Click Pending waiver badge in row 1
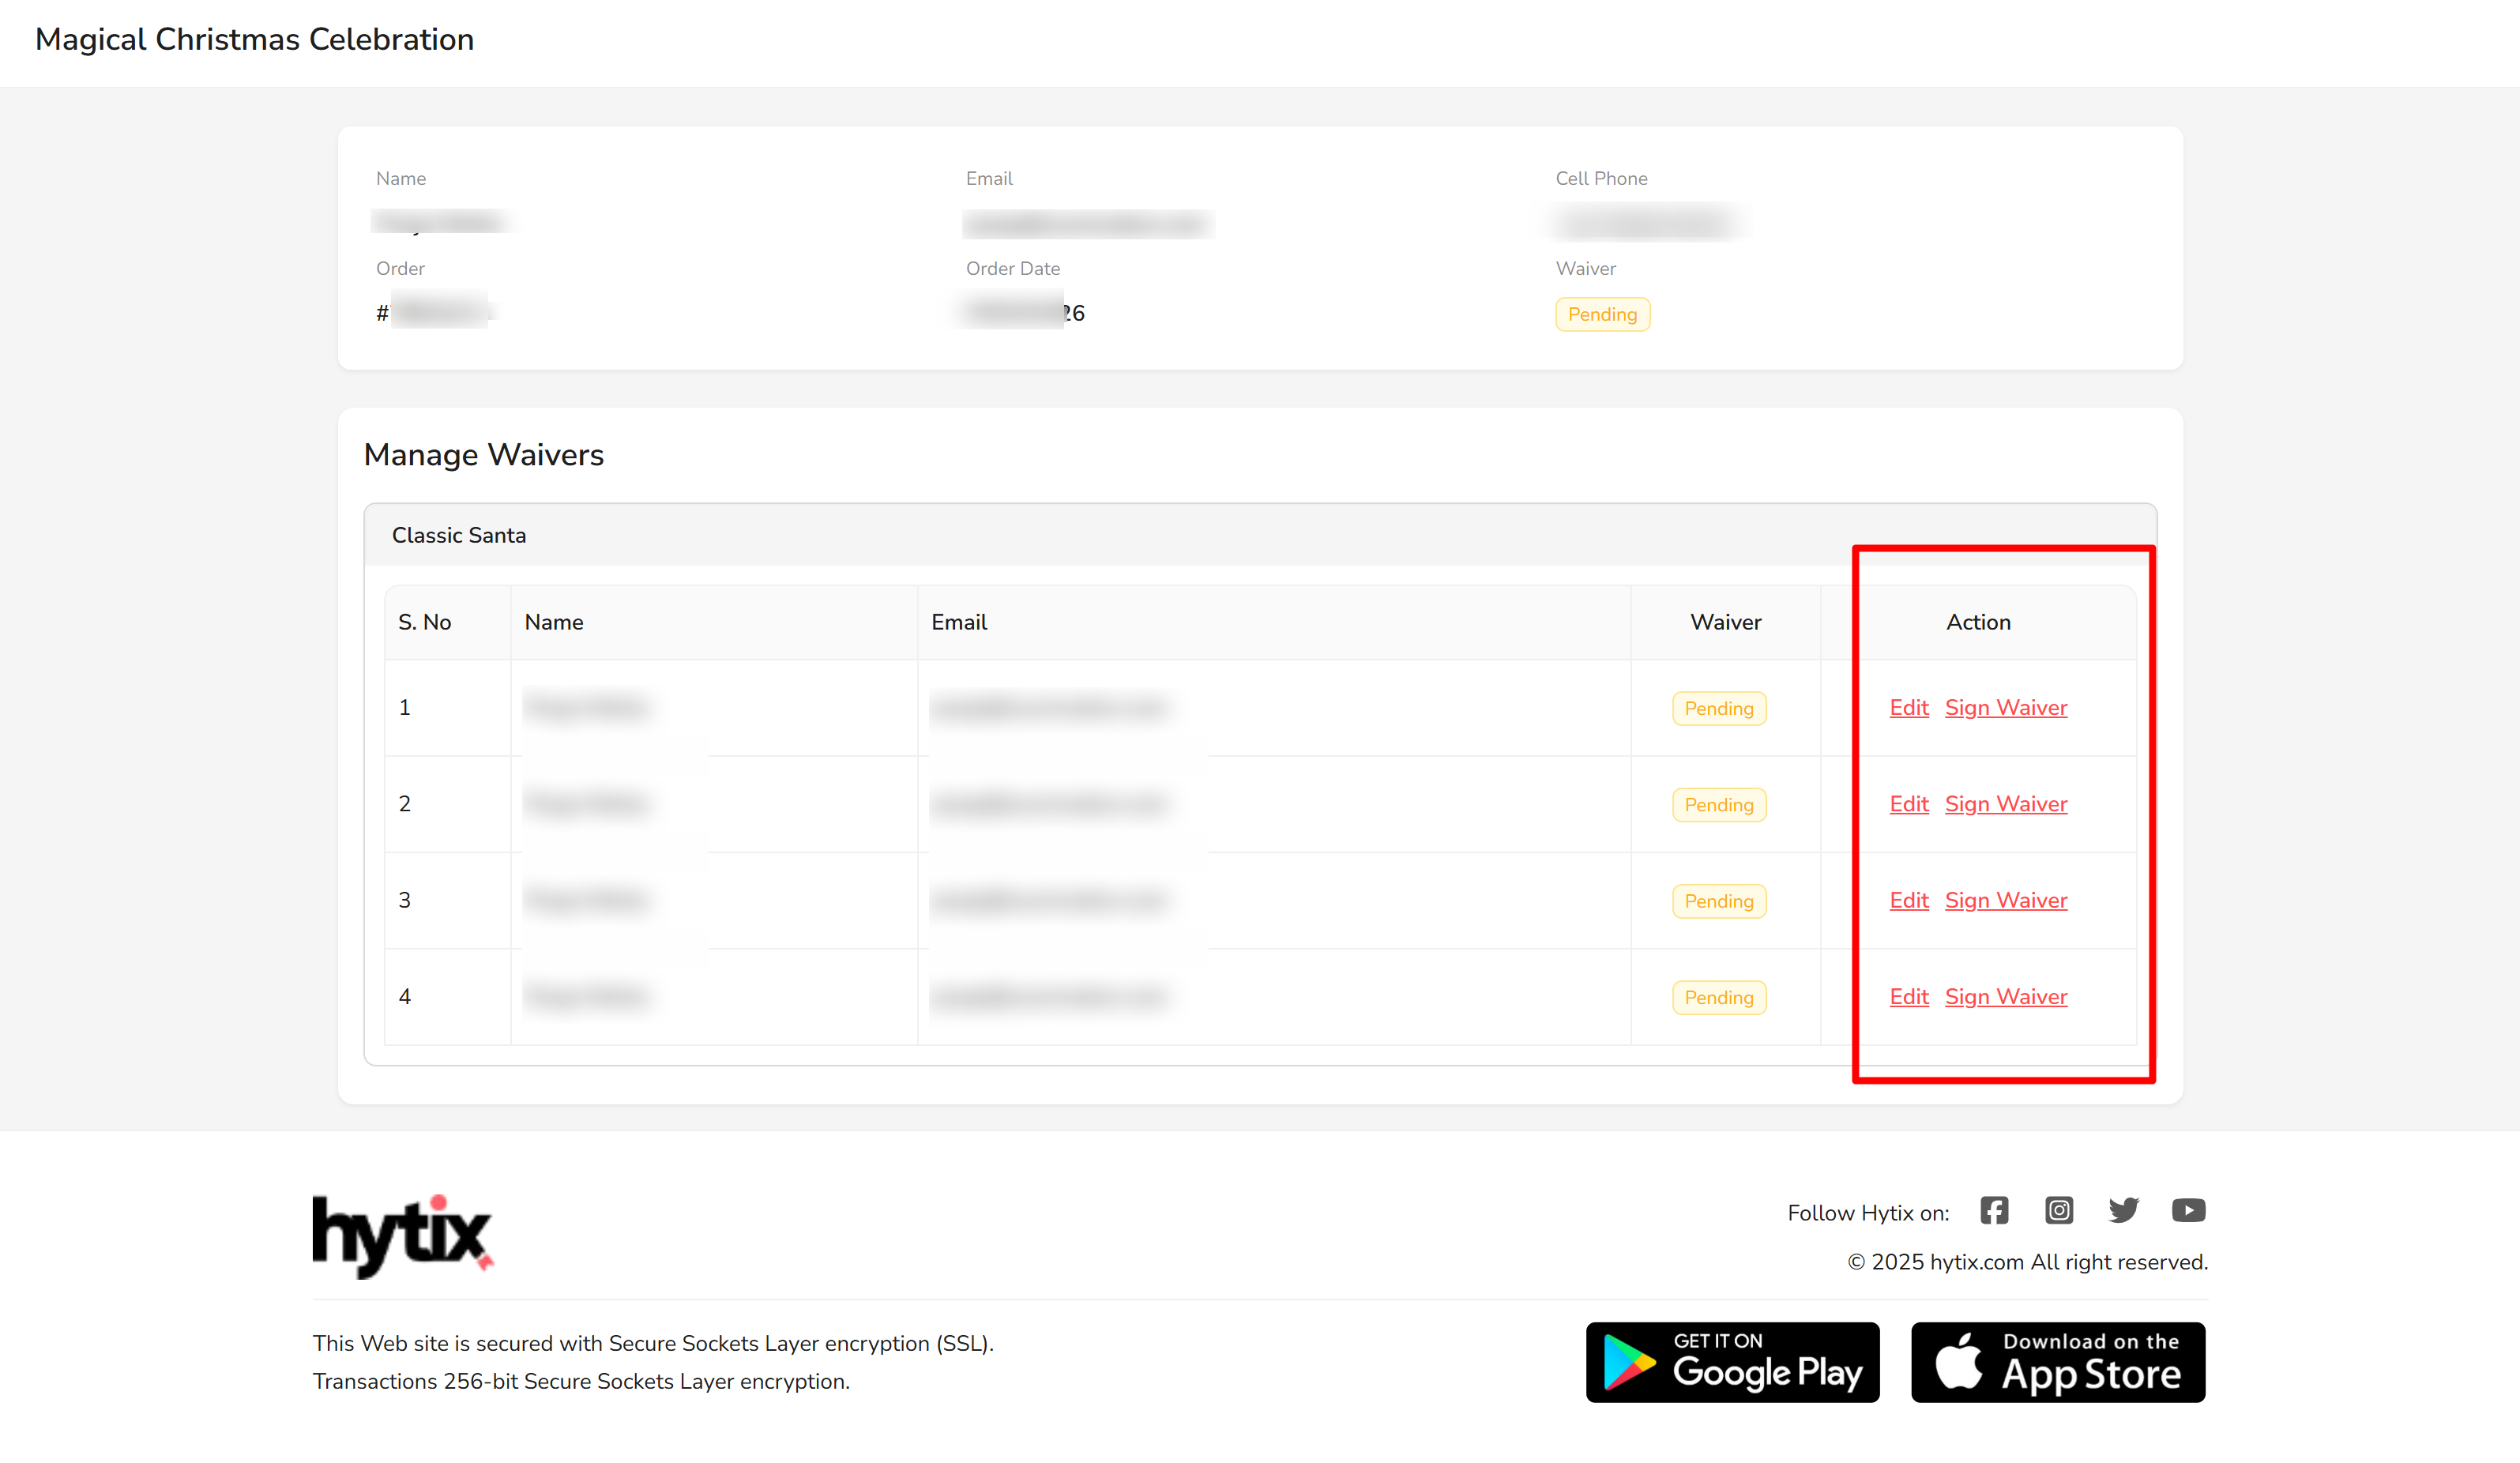The height and width of the screenshot is (1463, 2520). [x=1718, y=708]
